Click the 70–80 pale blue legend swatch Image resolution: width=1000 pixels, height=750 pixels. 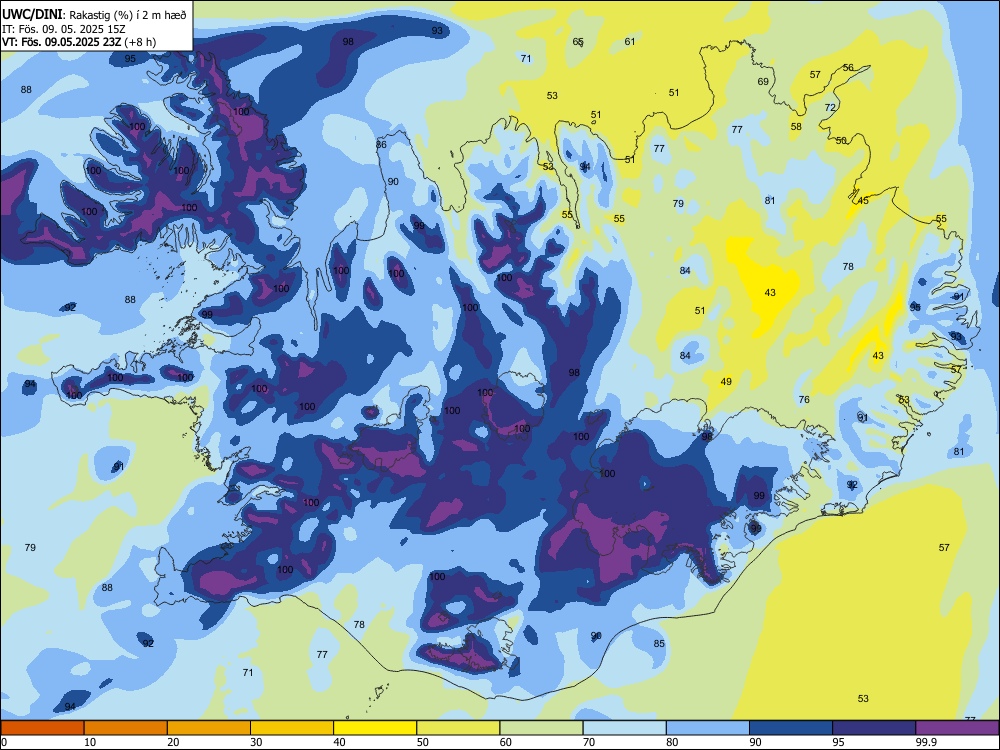(624, 728)
